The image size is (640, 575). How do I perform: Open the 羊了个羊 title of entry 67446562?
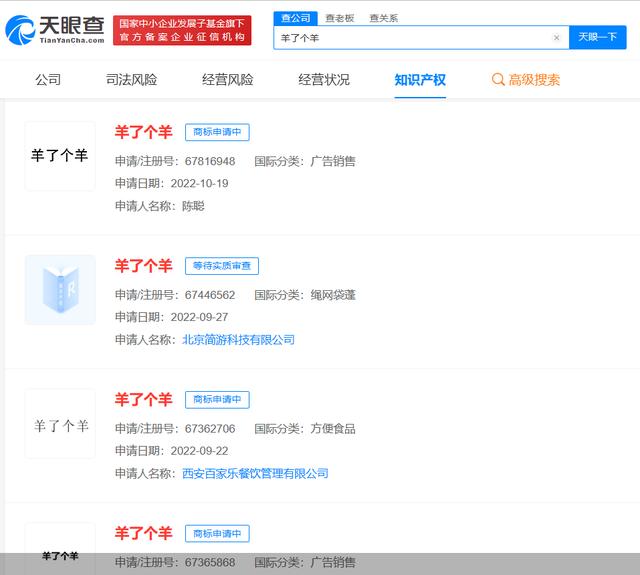tap(144, 266)
